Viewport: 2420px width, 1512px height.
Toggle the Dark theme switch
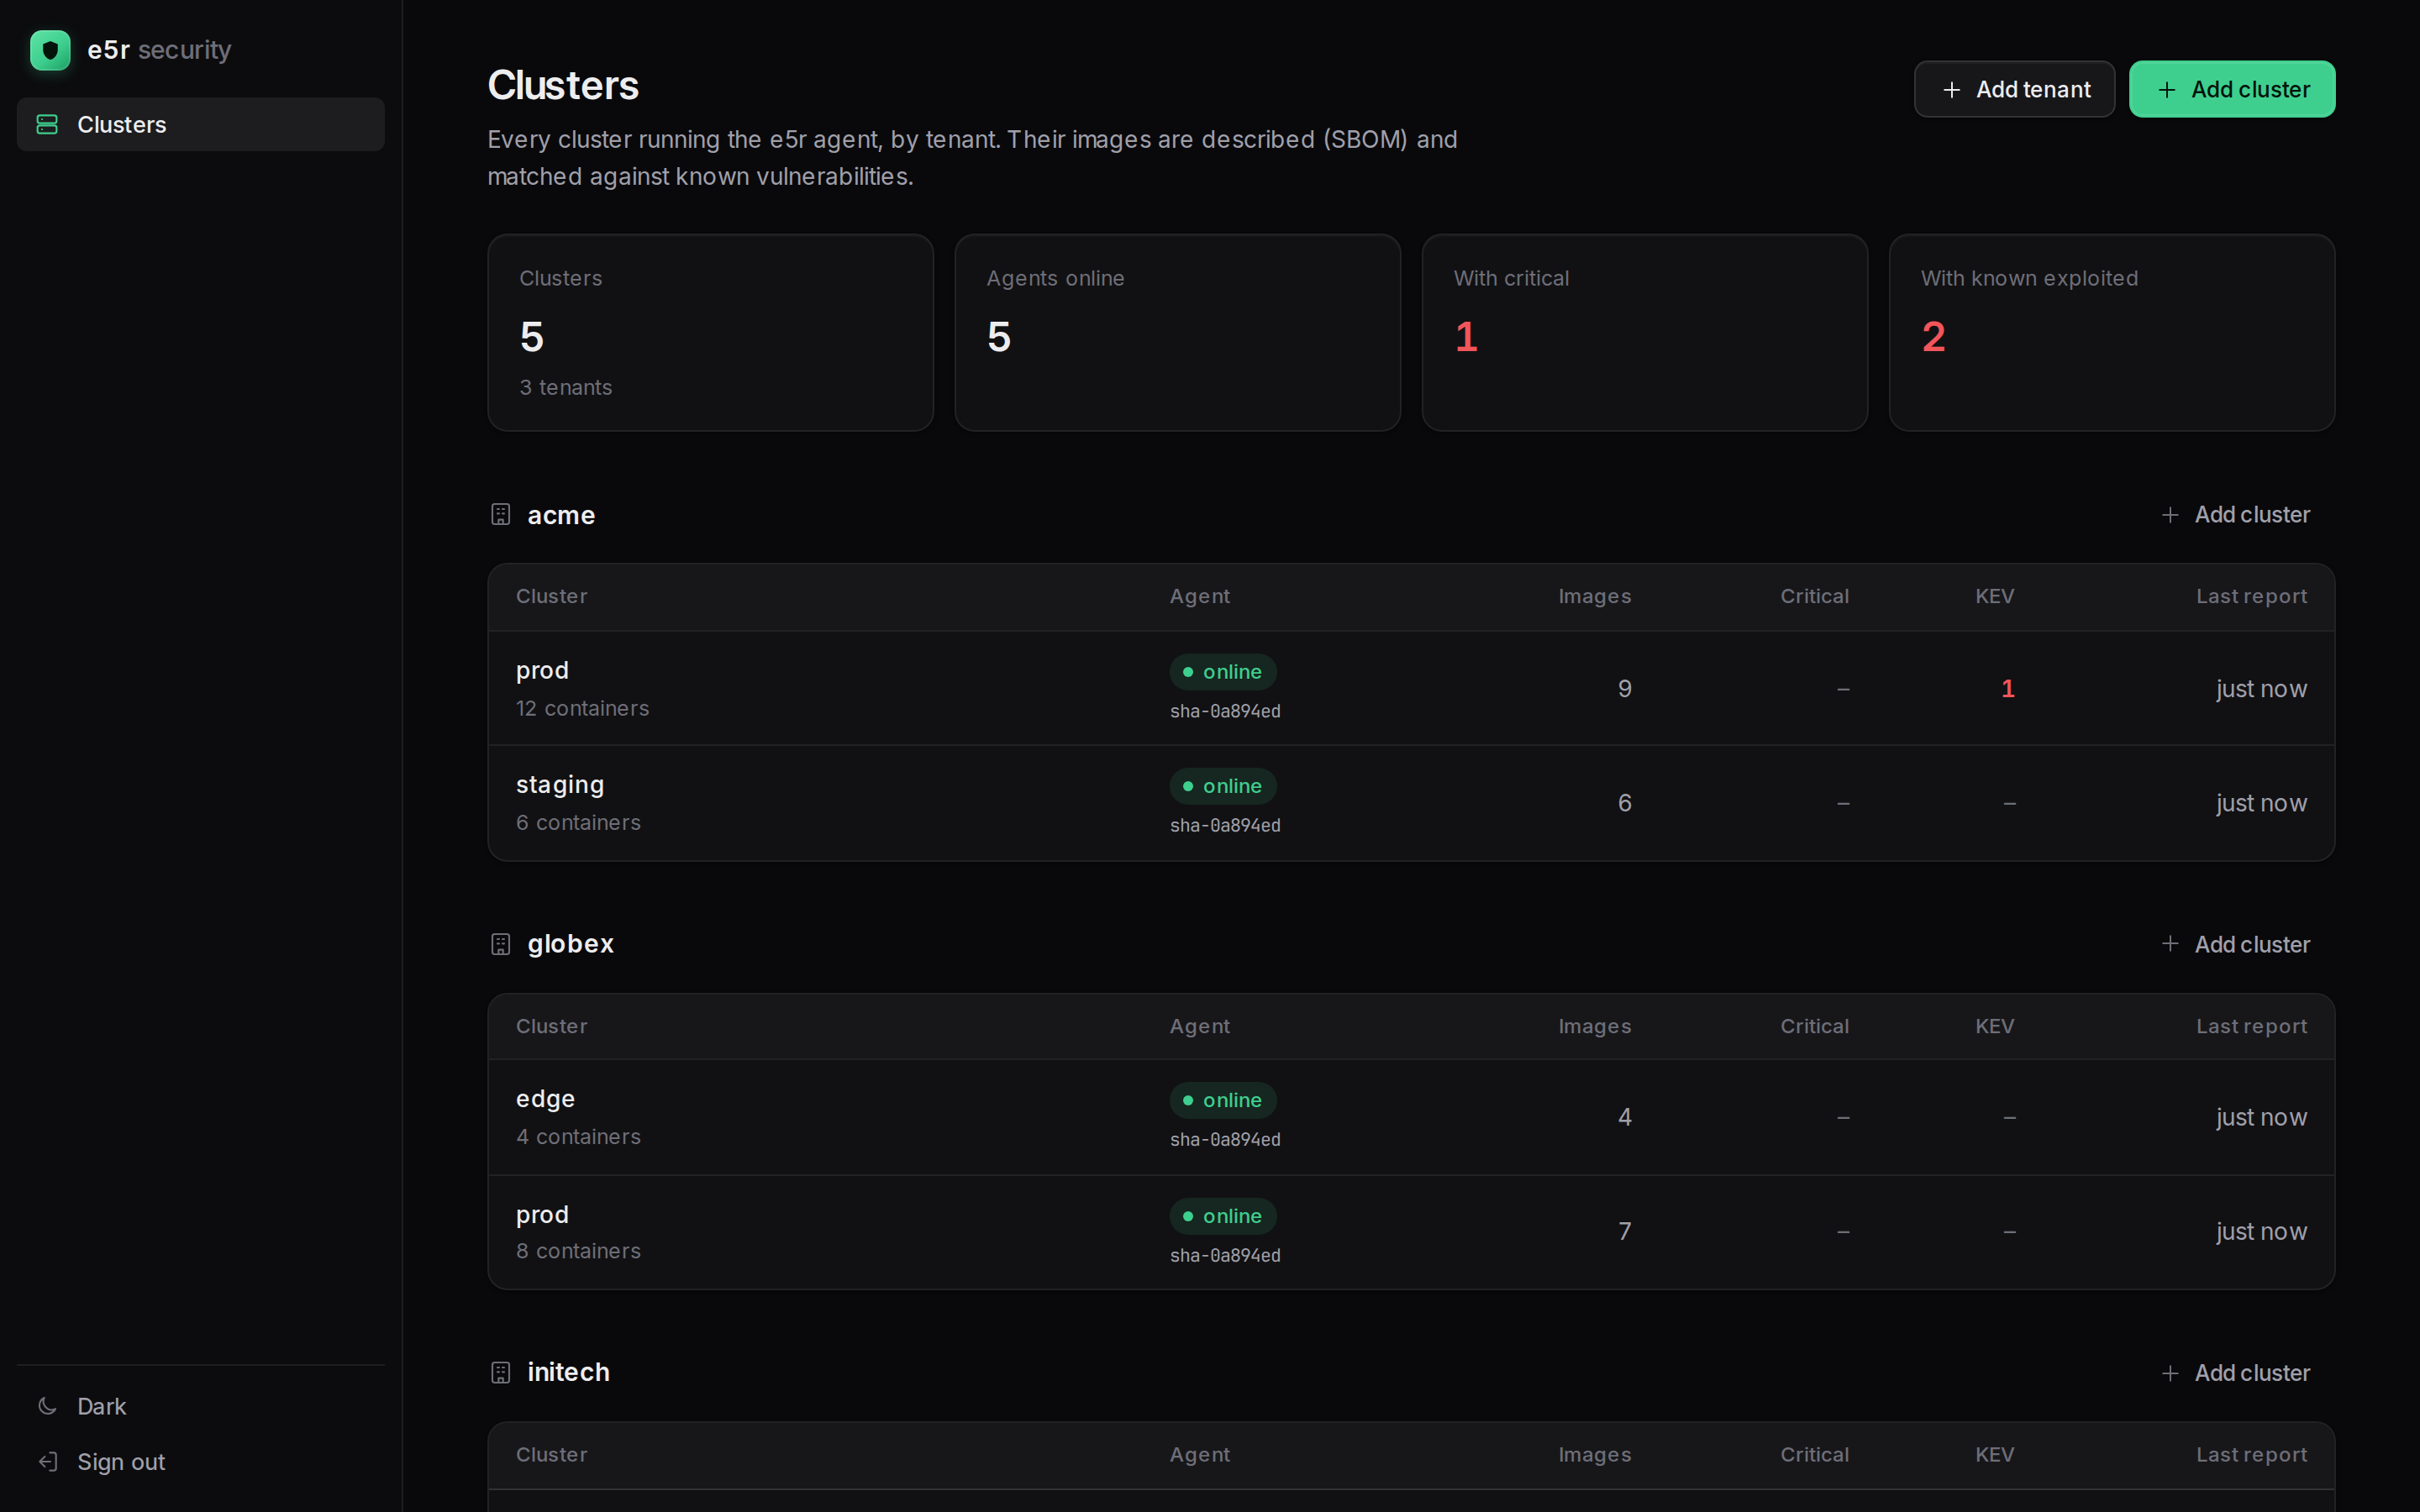pos(200,1406)
